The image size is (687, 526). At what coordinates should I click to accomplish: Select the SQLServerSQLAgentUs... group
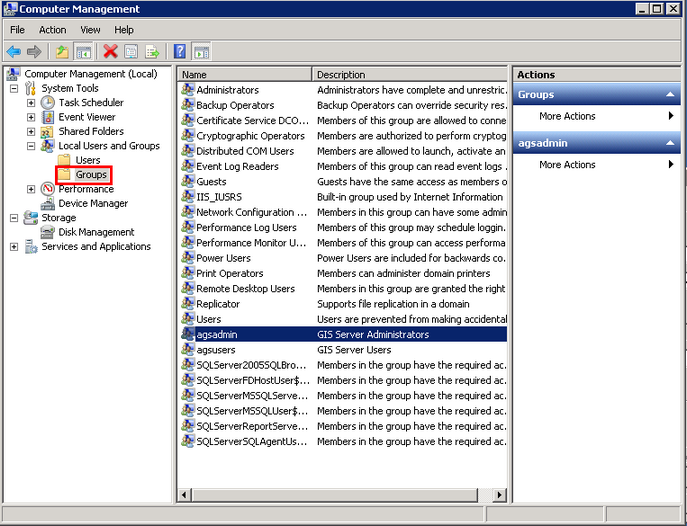point(251,441)
